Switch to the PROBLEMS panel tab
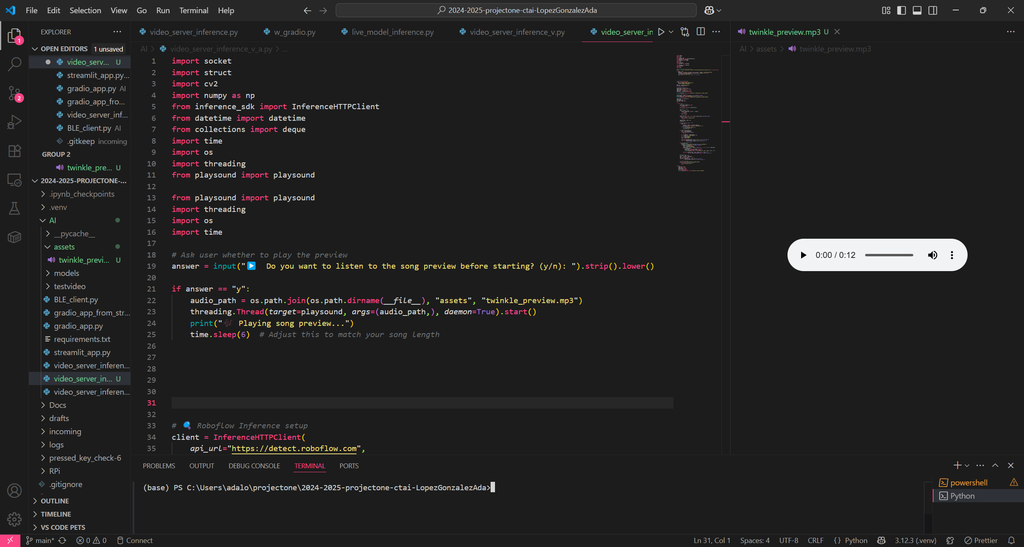Image resolution: width=1024 pixels, height=547 pixels. (x=158, y=466)
